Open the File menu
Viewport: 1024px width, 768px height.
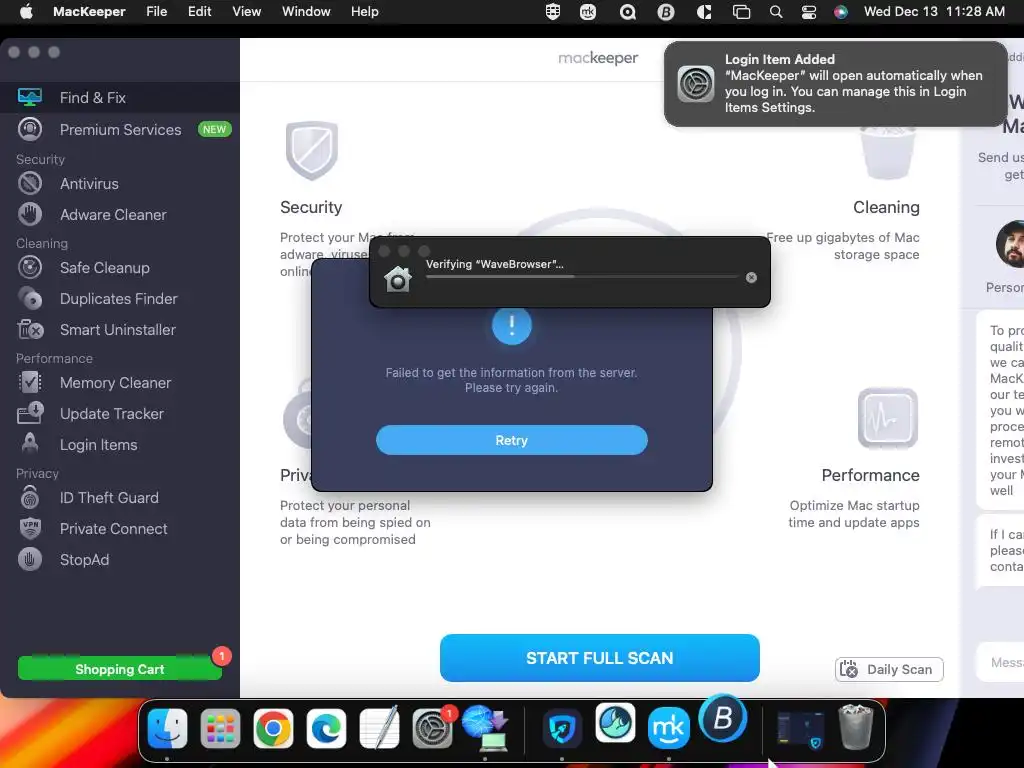(x=157, y=12)
